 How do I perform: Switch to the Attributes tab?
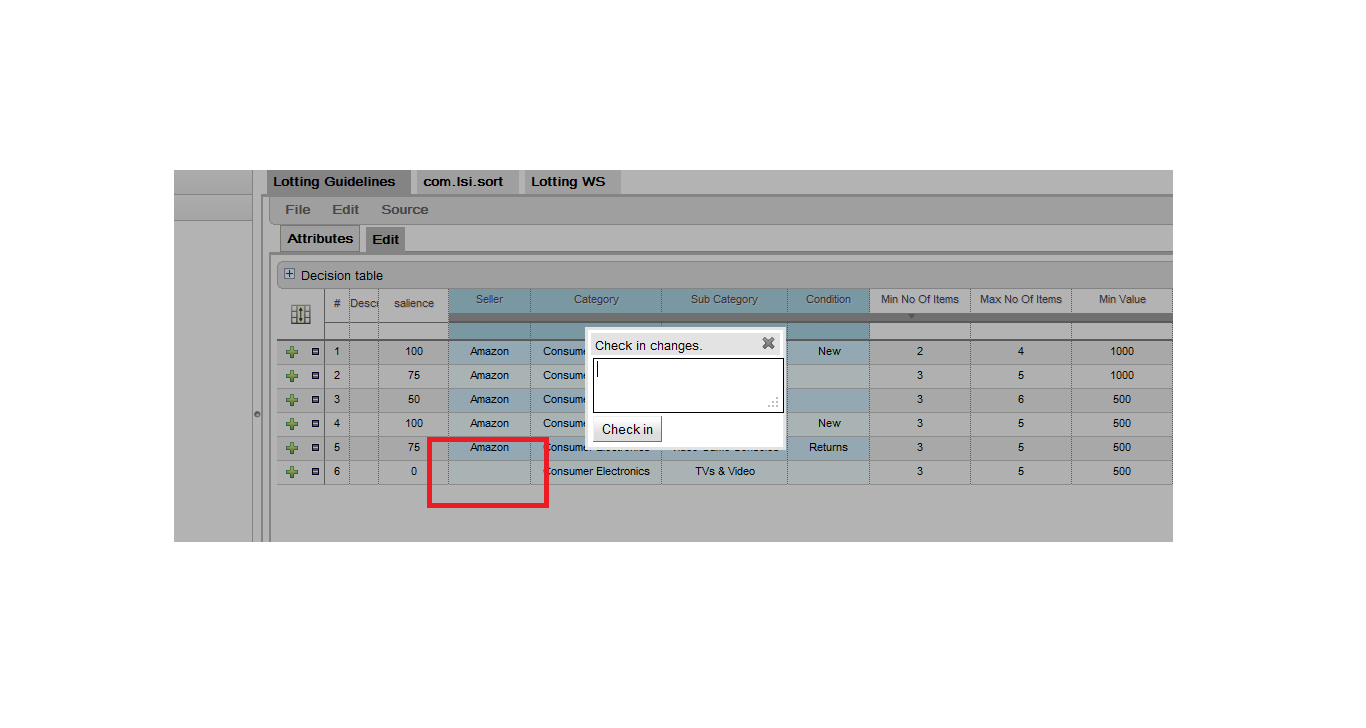(x=320, y=239)
